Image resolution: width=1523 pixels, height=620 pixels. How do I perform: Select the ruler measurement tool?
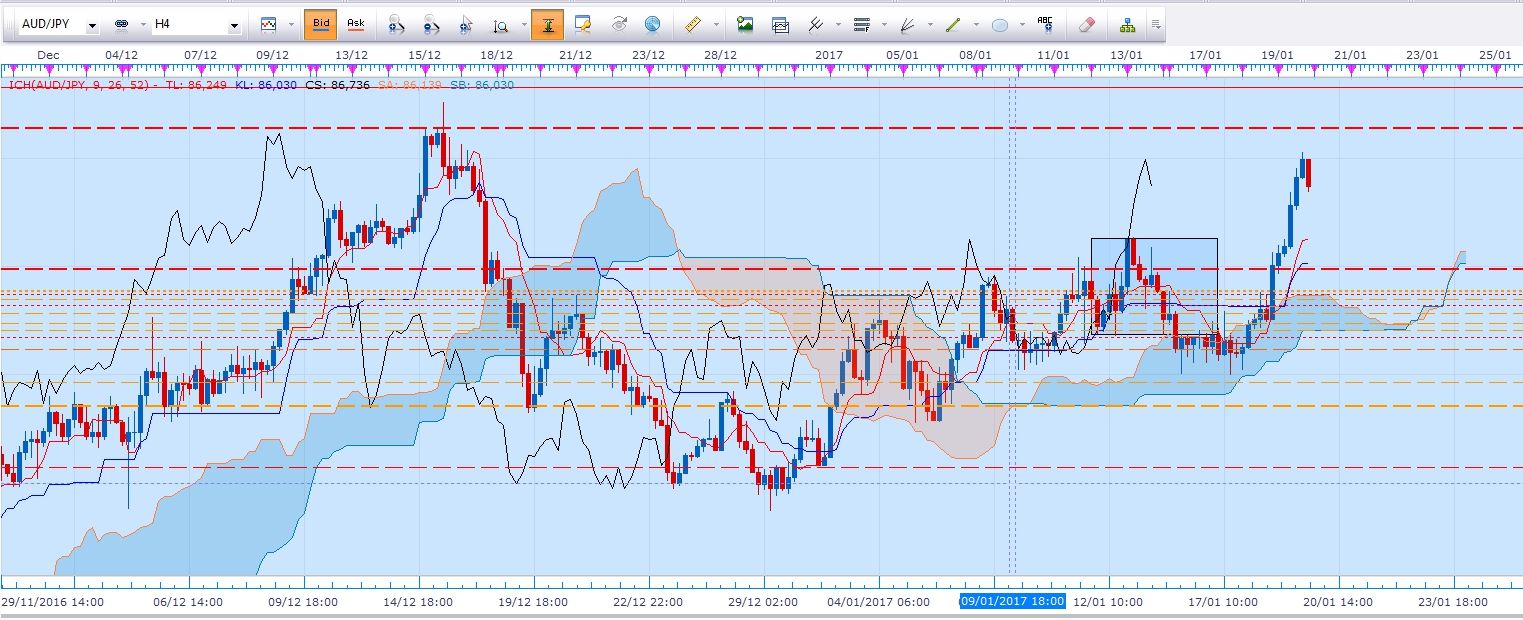[x=693, y=23]
